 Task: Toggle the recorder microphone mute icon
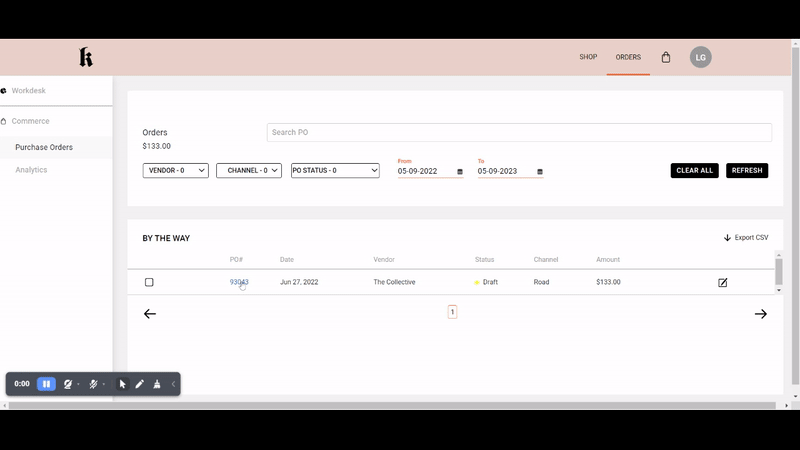(93, 384)
